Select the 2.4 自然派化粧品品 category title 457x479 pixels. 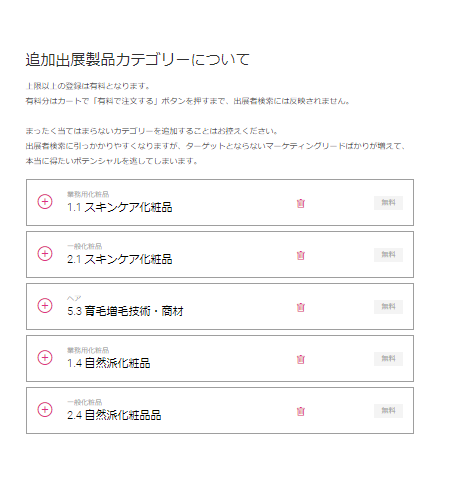(x=114, y=415)
